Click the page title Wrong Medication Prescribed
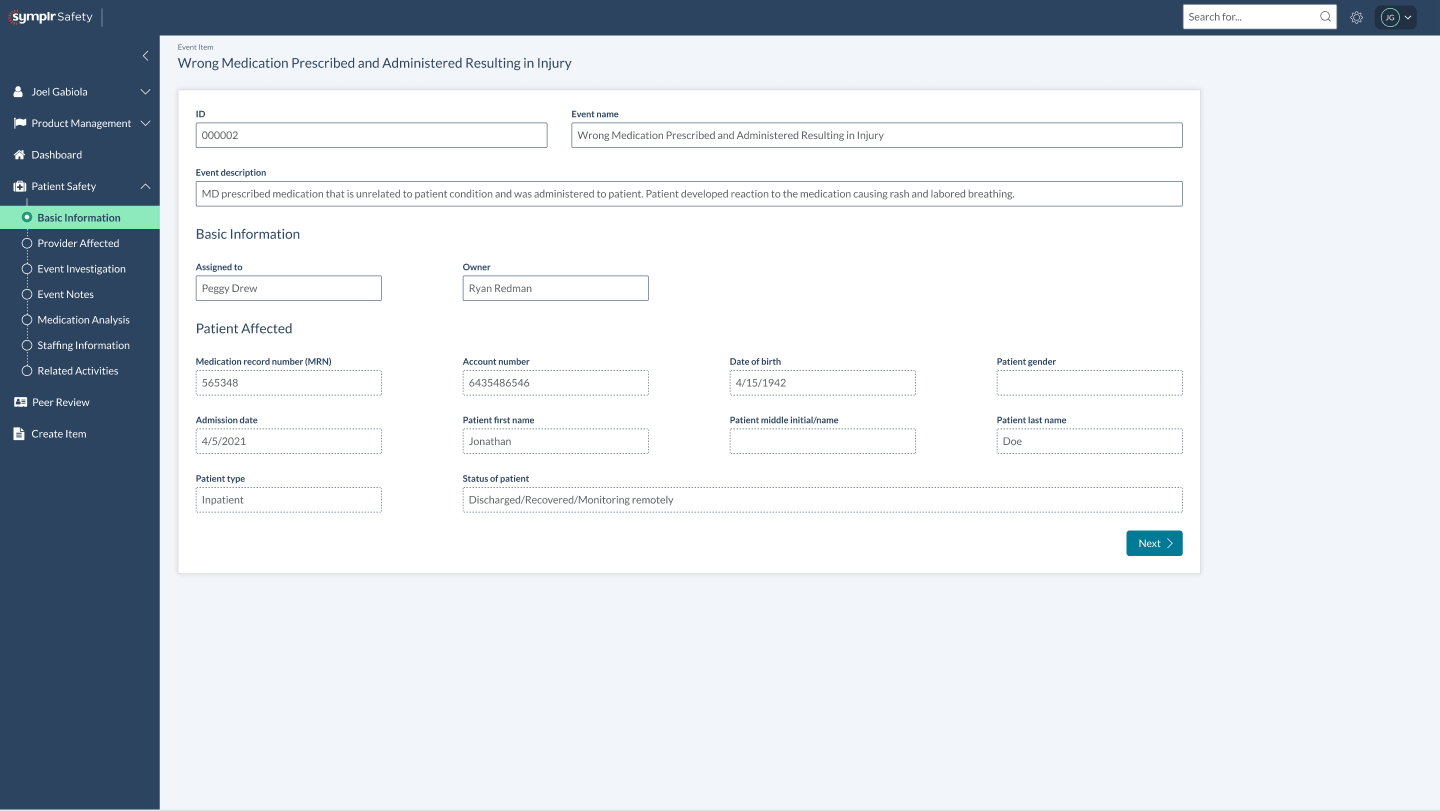The width and height of the screenshot is (1440, 811). (375, 63)
